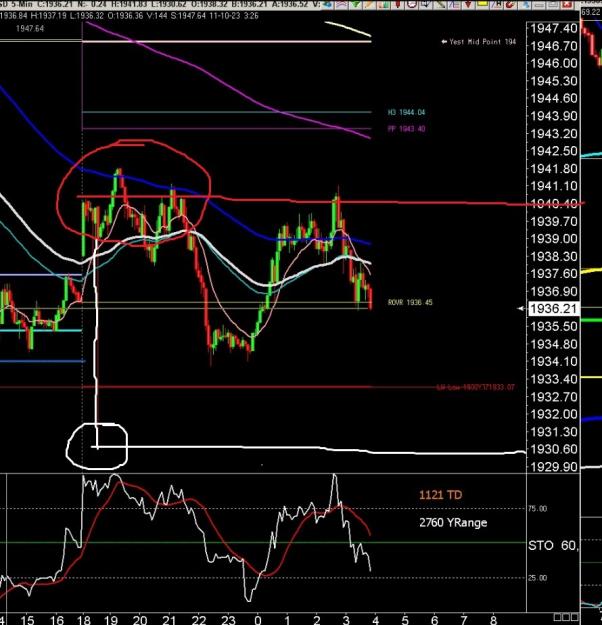Click the 2760 YRange label
The height and width of the screenshot is (625, 602).
point(453,522)
